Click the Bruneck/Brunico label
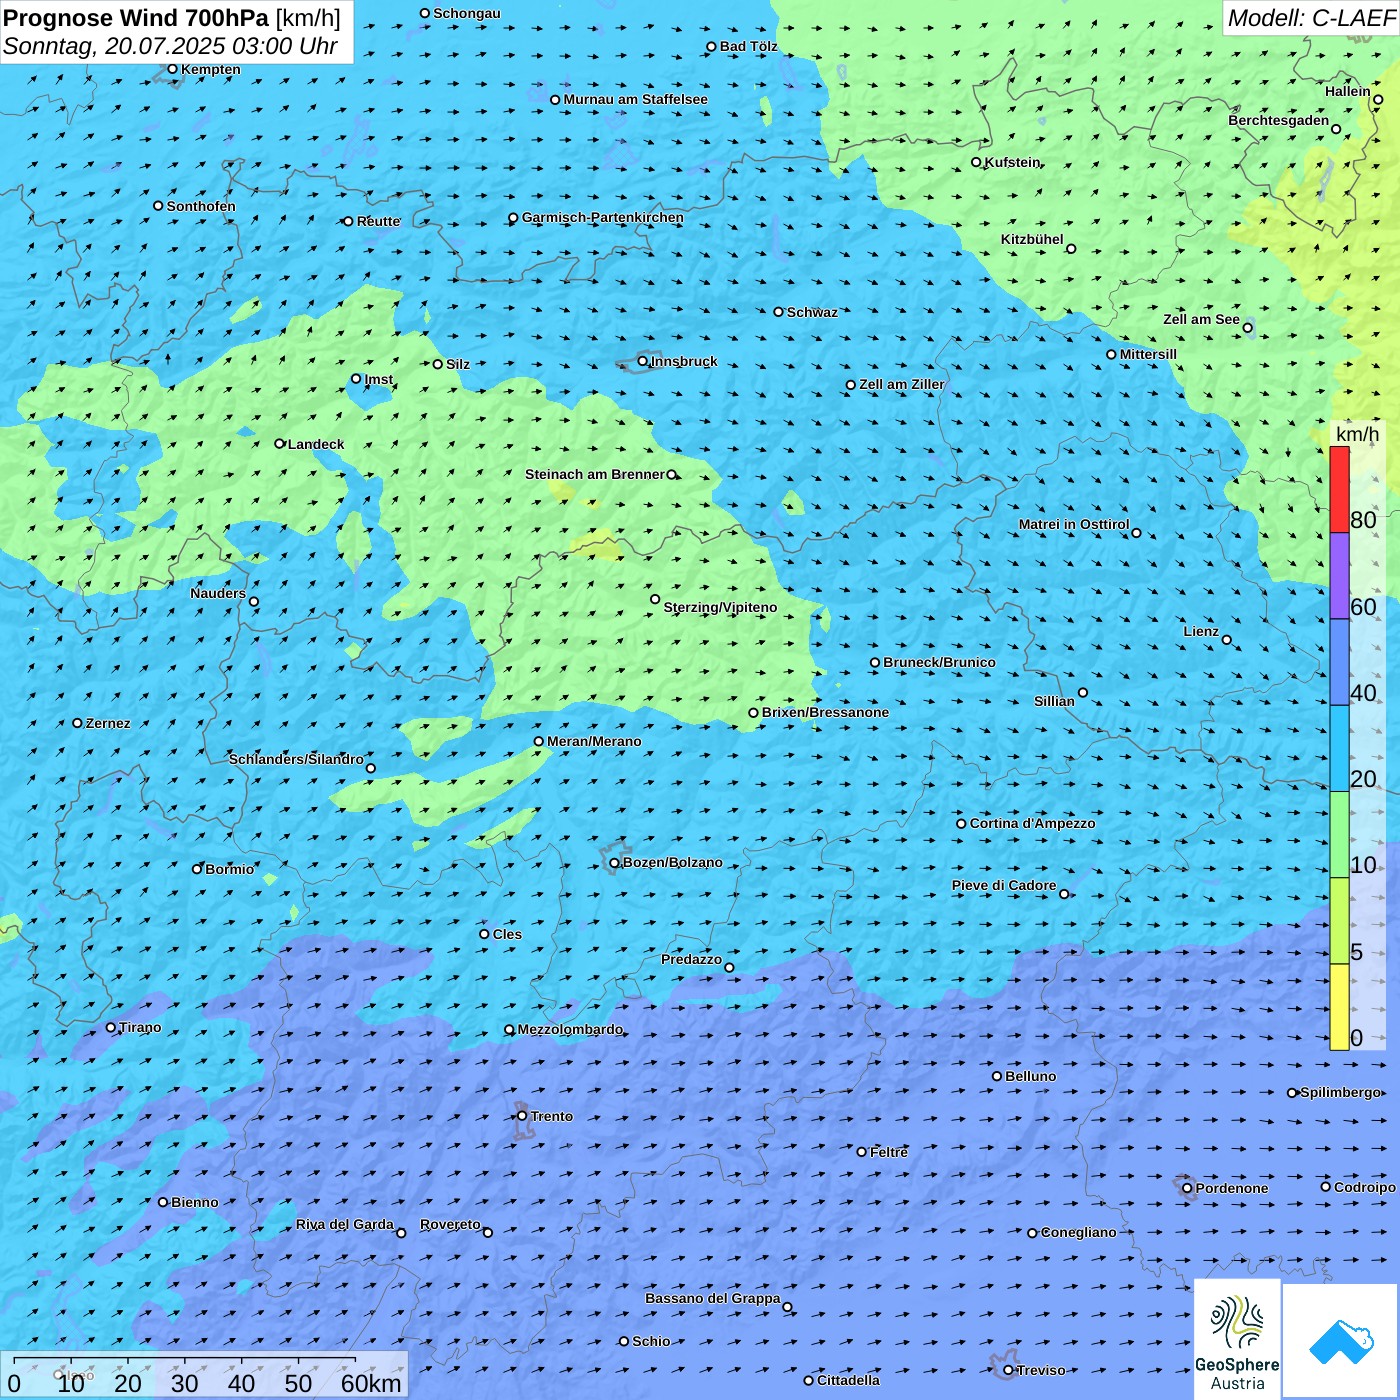1400x1400 pixels. pyautogui.click(x=939, y=662)
